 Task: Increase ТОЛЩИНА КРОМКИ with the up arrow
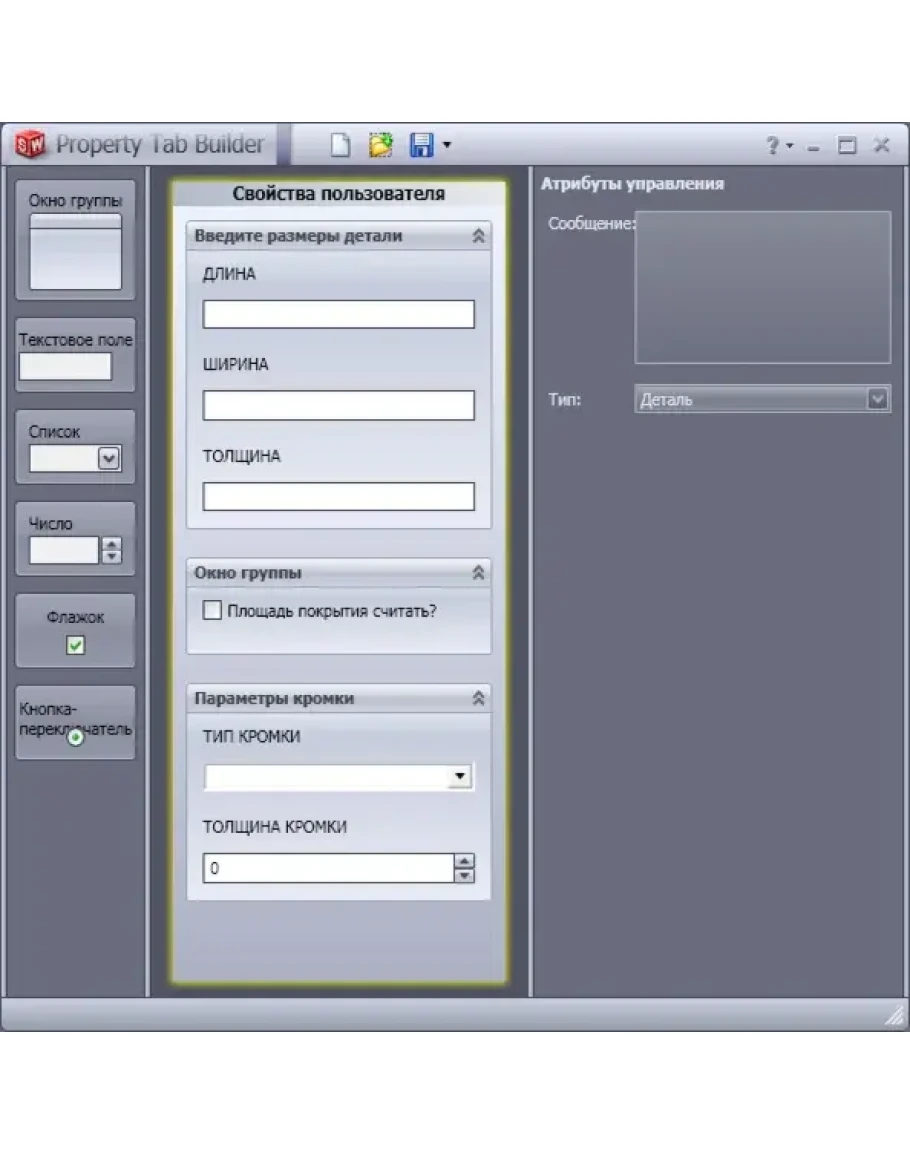coord(464,862)
